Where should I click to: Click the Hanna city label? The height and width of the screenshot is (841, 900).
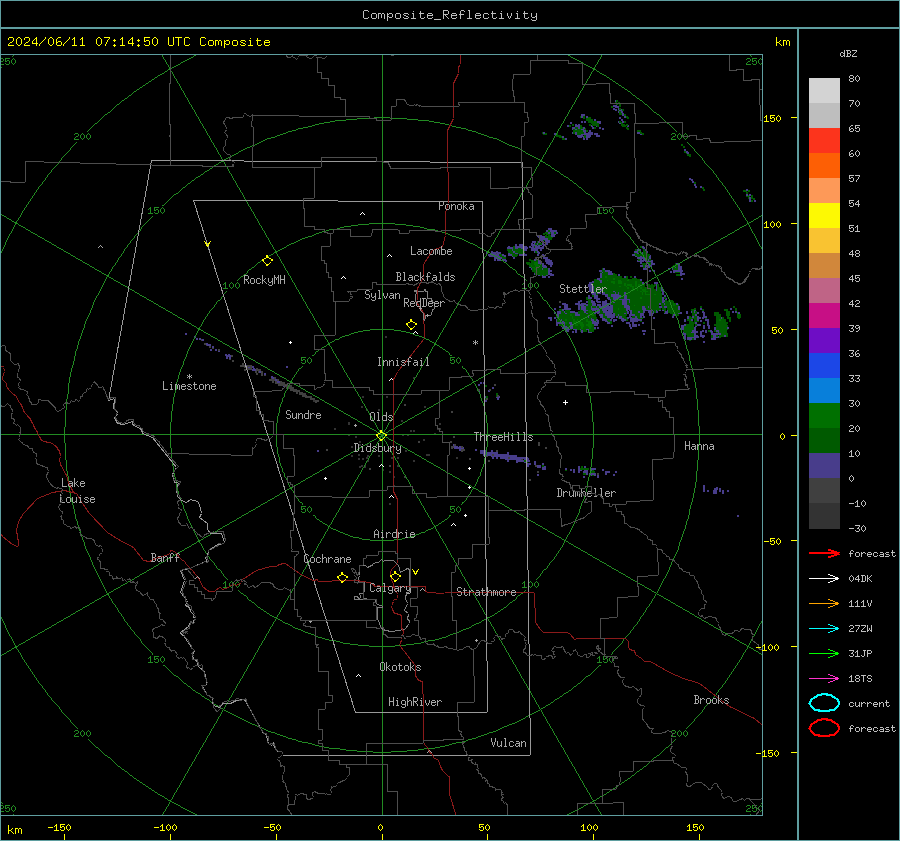point(699,446)
